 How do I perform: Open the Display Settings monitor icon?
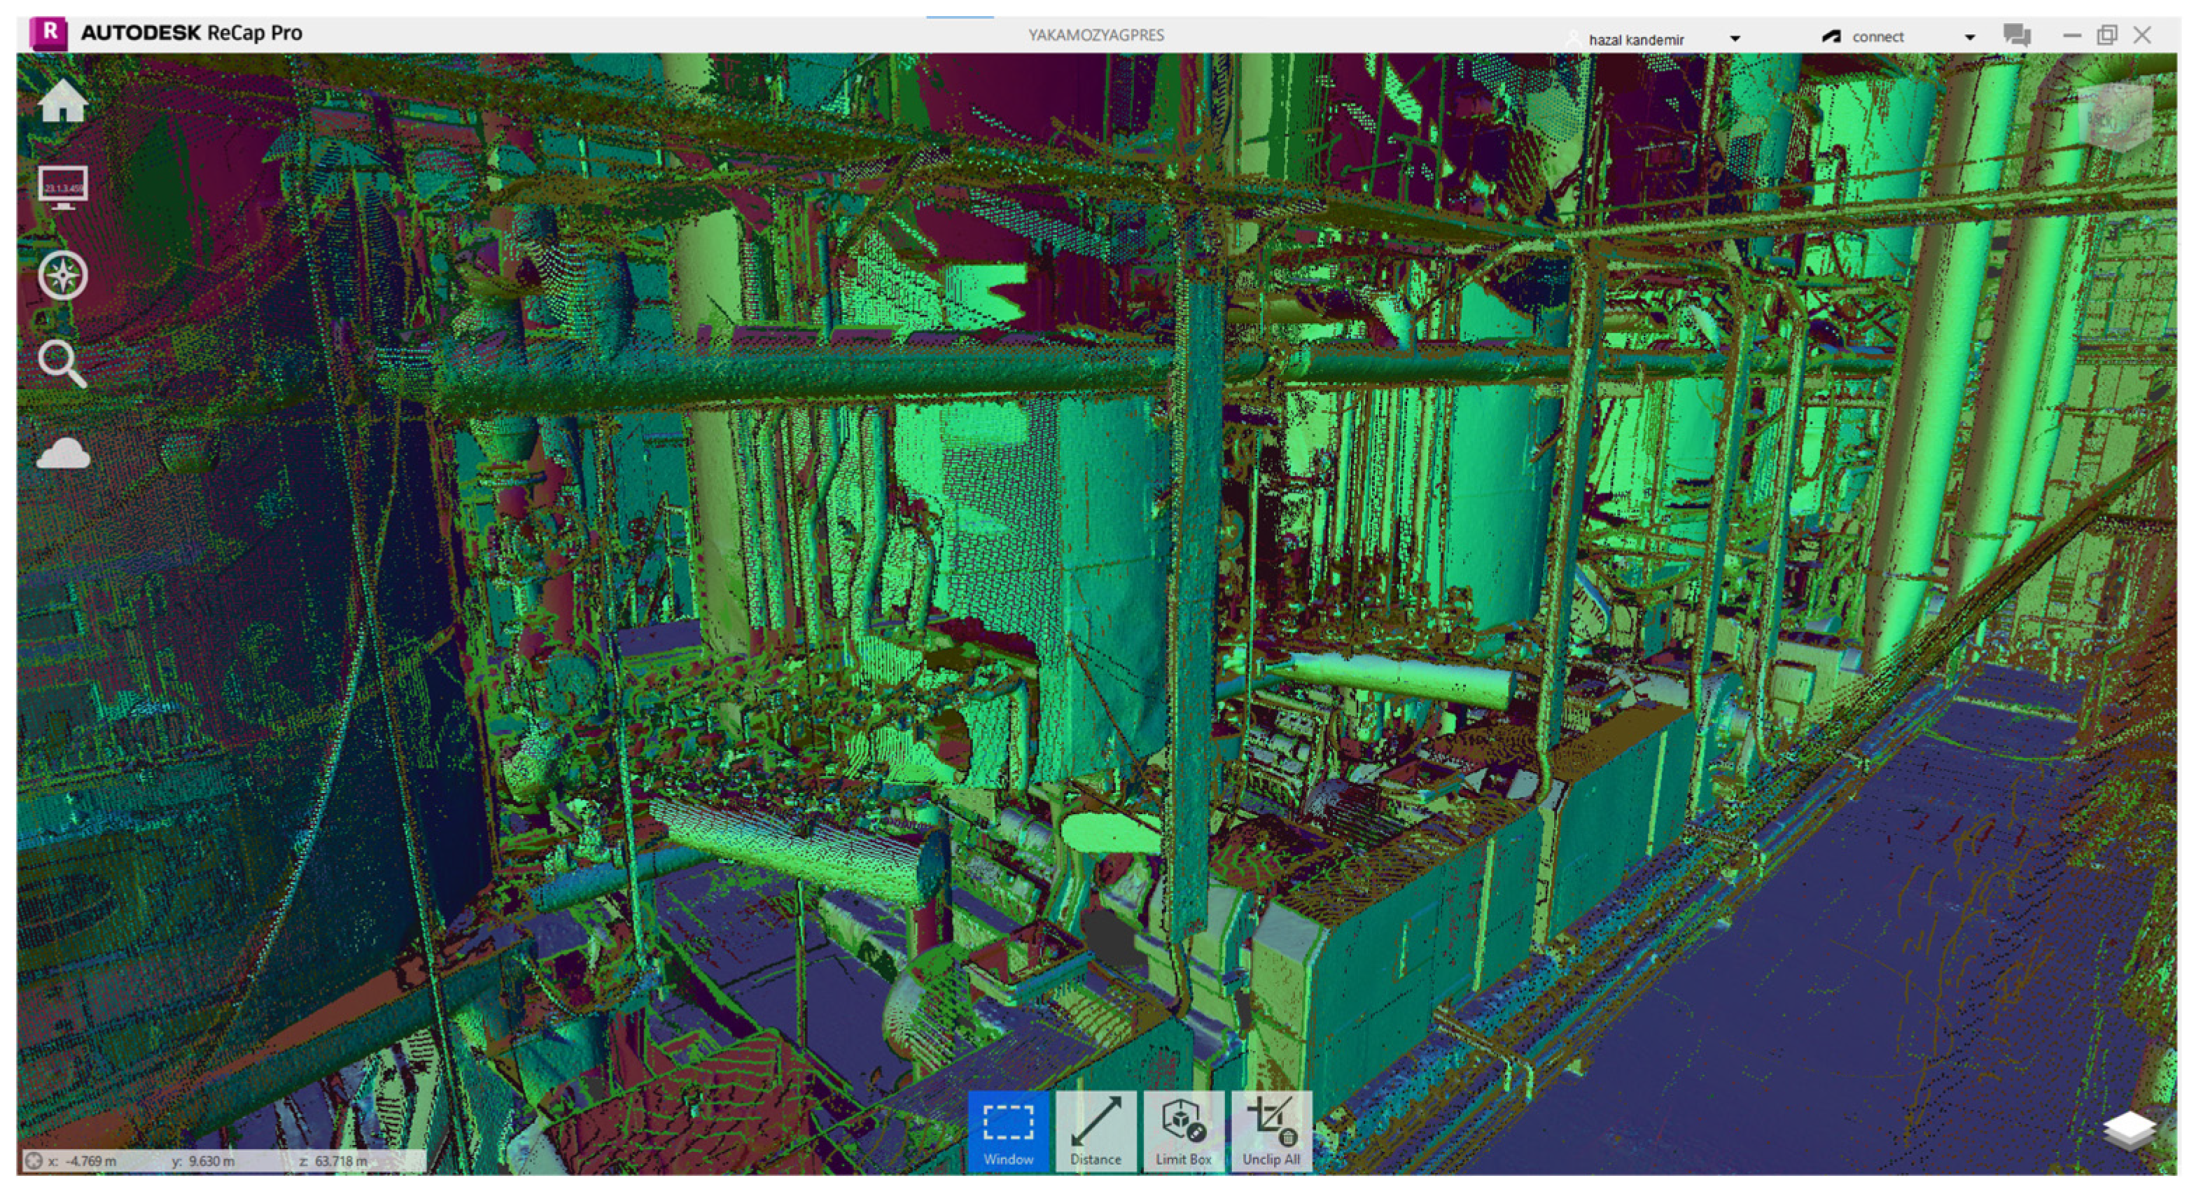(63, 187)
